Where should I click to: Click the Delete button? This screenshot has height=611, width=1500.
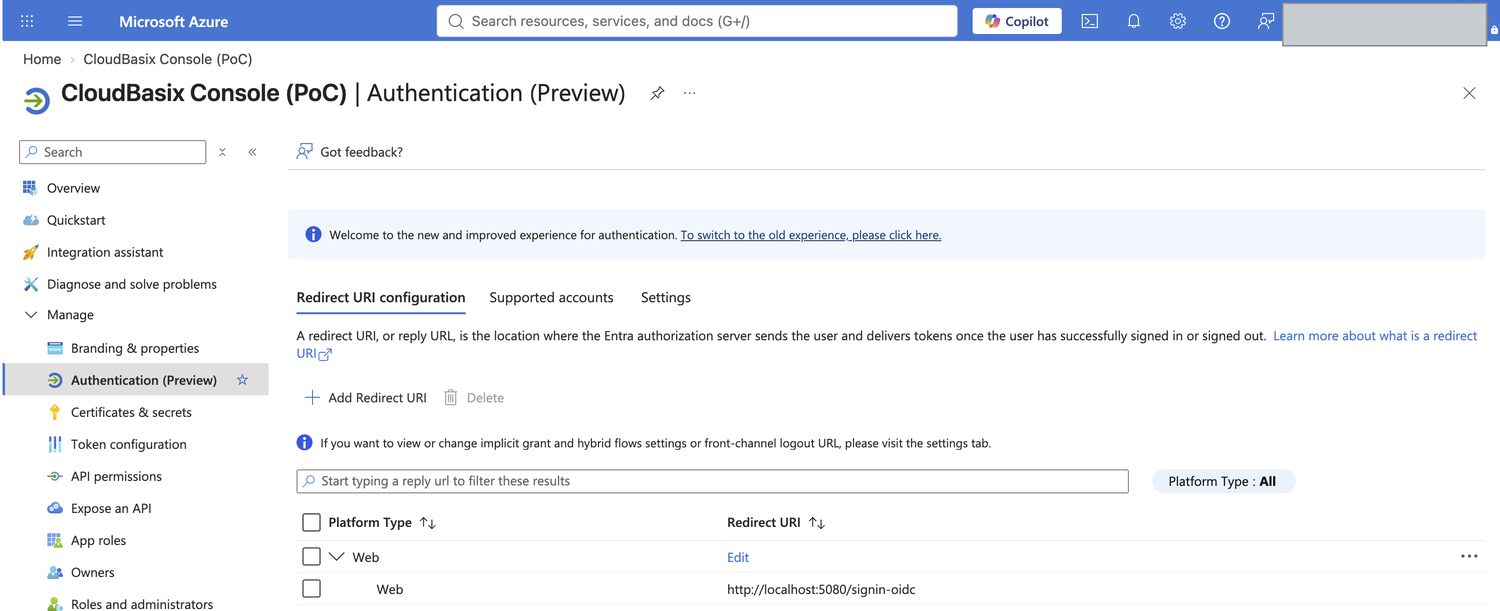(x=474, y=398)
